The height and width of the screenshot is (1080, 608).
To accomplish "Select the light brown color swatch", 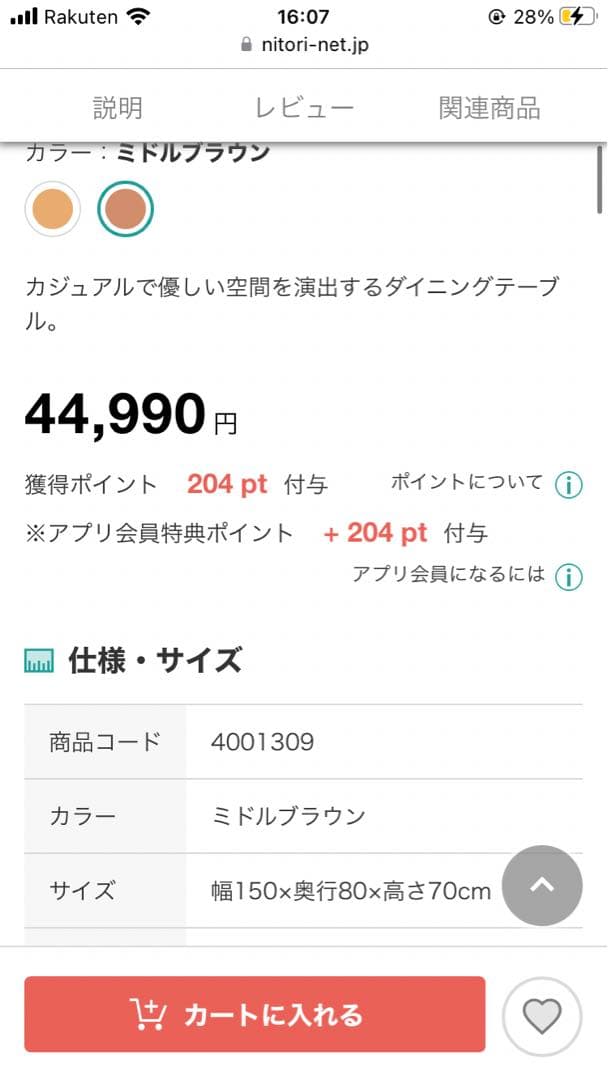I will coord(52,207).
